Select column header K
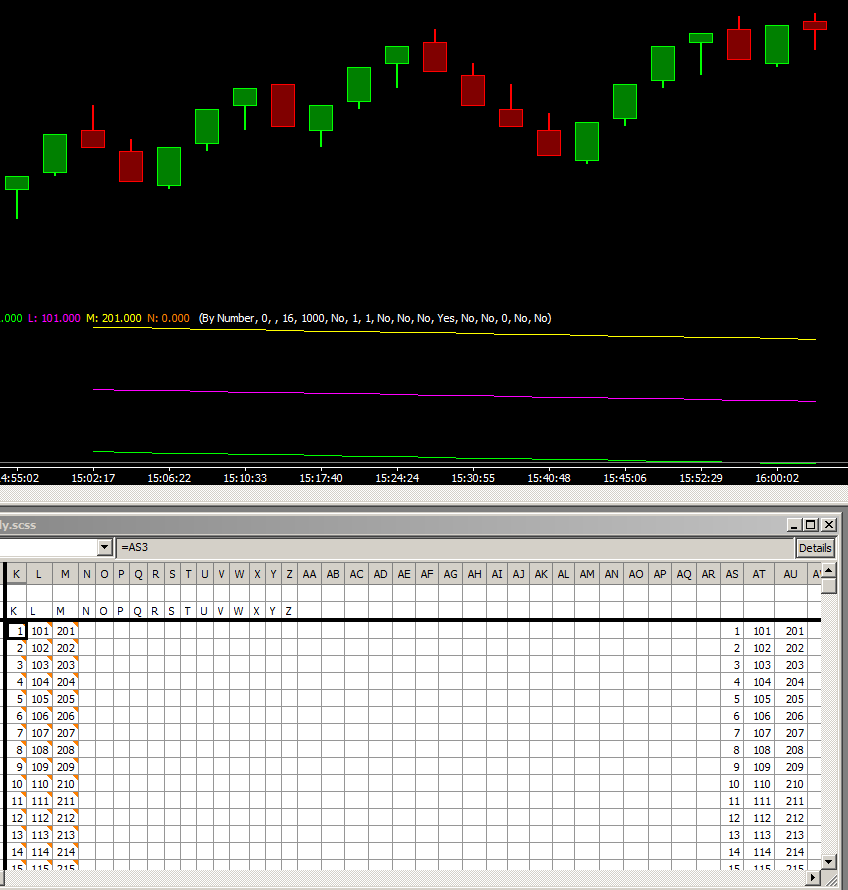Image resolution: width=848 pixels, height=890 pixels. pos(16,574)
